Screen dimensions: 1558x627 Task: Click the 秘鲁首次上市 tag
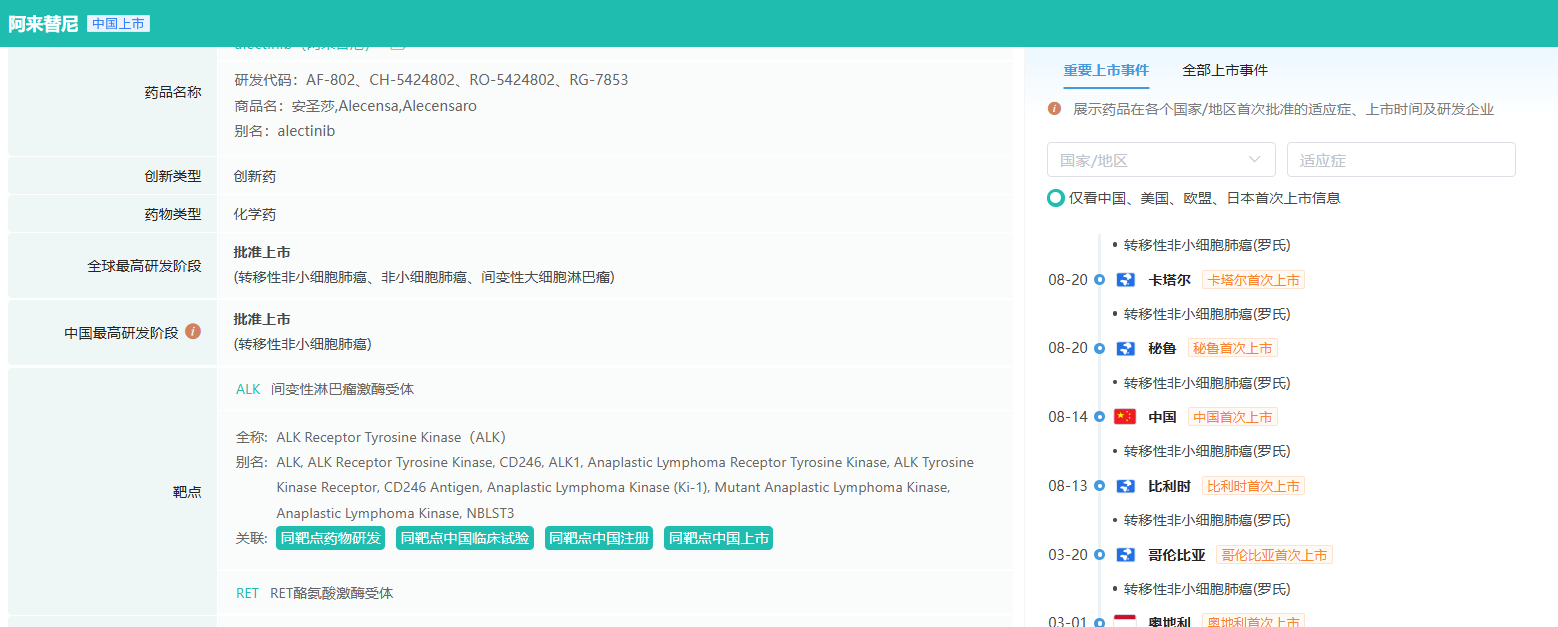[x=1233, y=348]
